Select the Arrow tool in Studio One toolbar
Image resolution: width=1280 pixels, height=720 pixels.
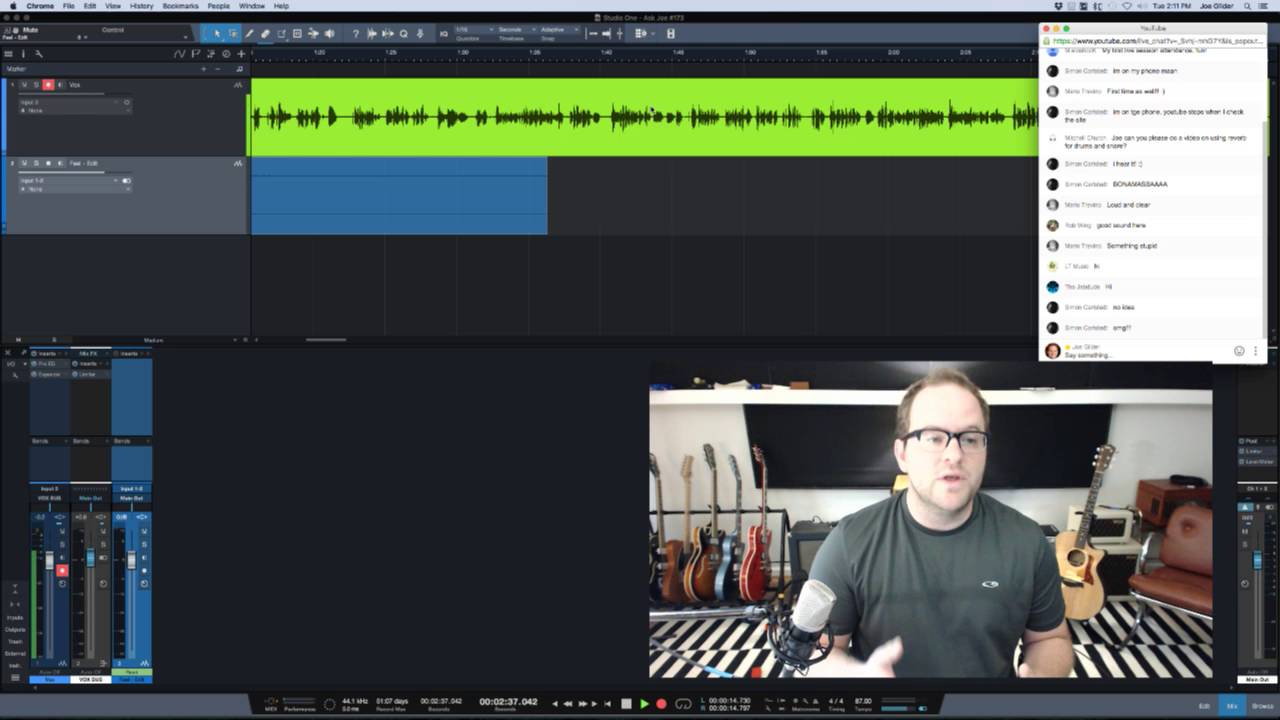(217, 33)
